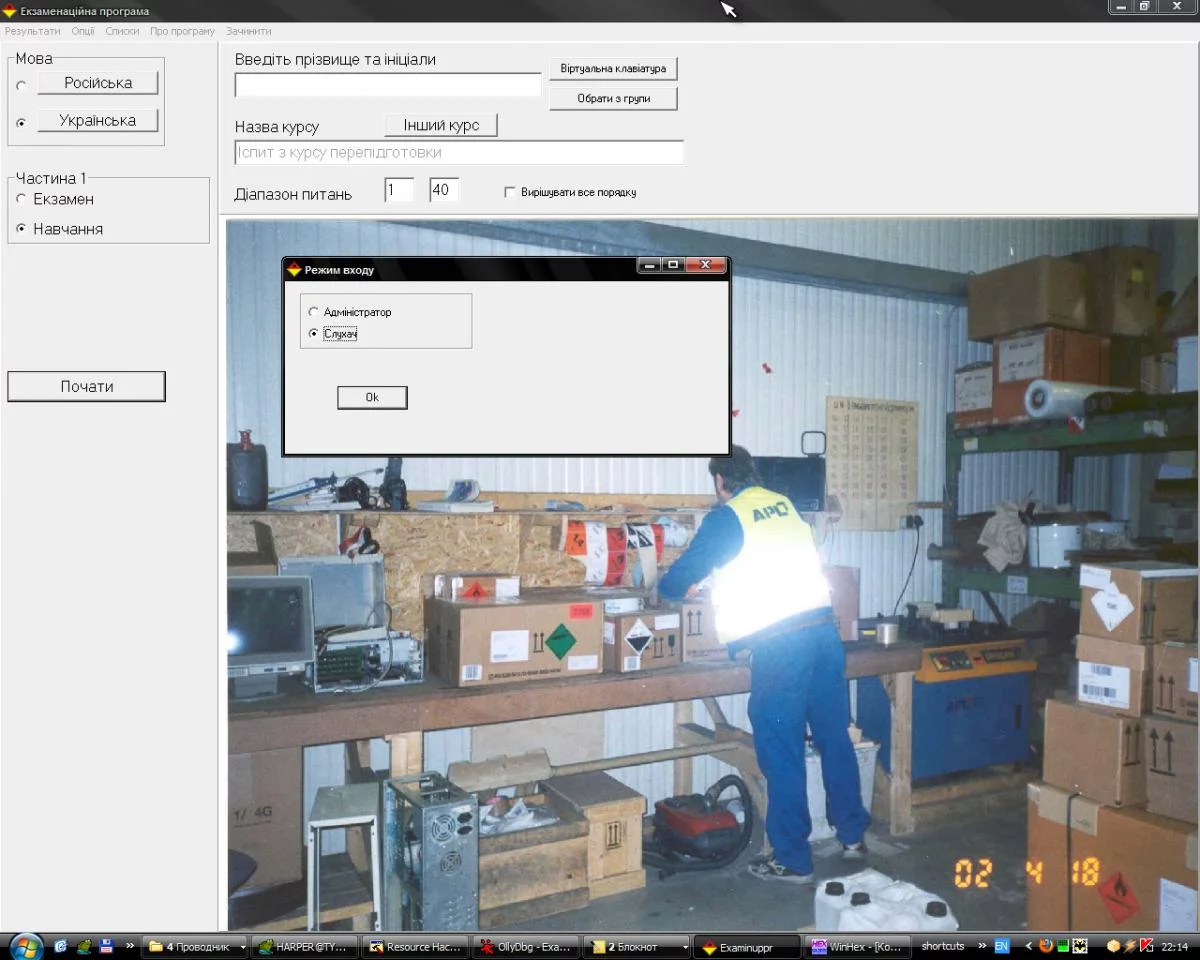This screenshot has width=1200, height=960.
Task: Open the Опції menu
Action: coord(83,31)
